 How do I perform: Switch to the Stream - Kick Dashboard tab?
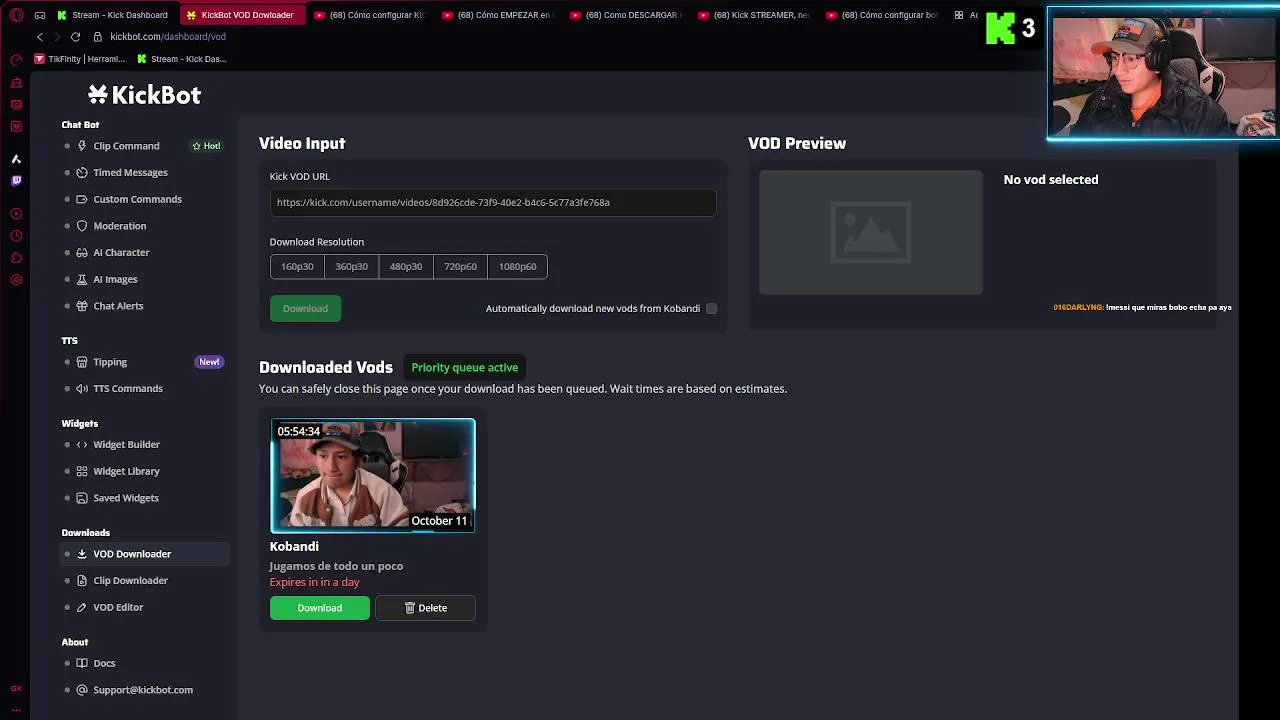[x=113, y=15]
